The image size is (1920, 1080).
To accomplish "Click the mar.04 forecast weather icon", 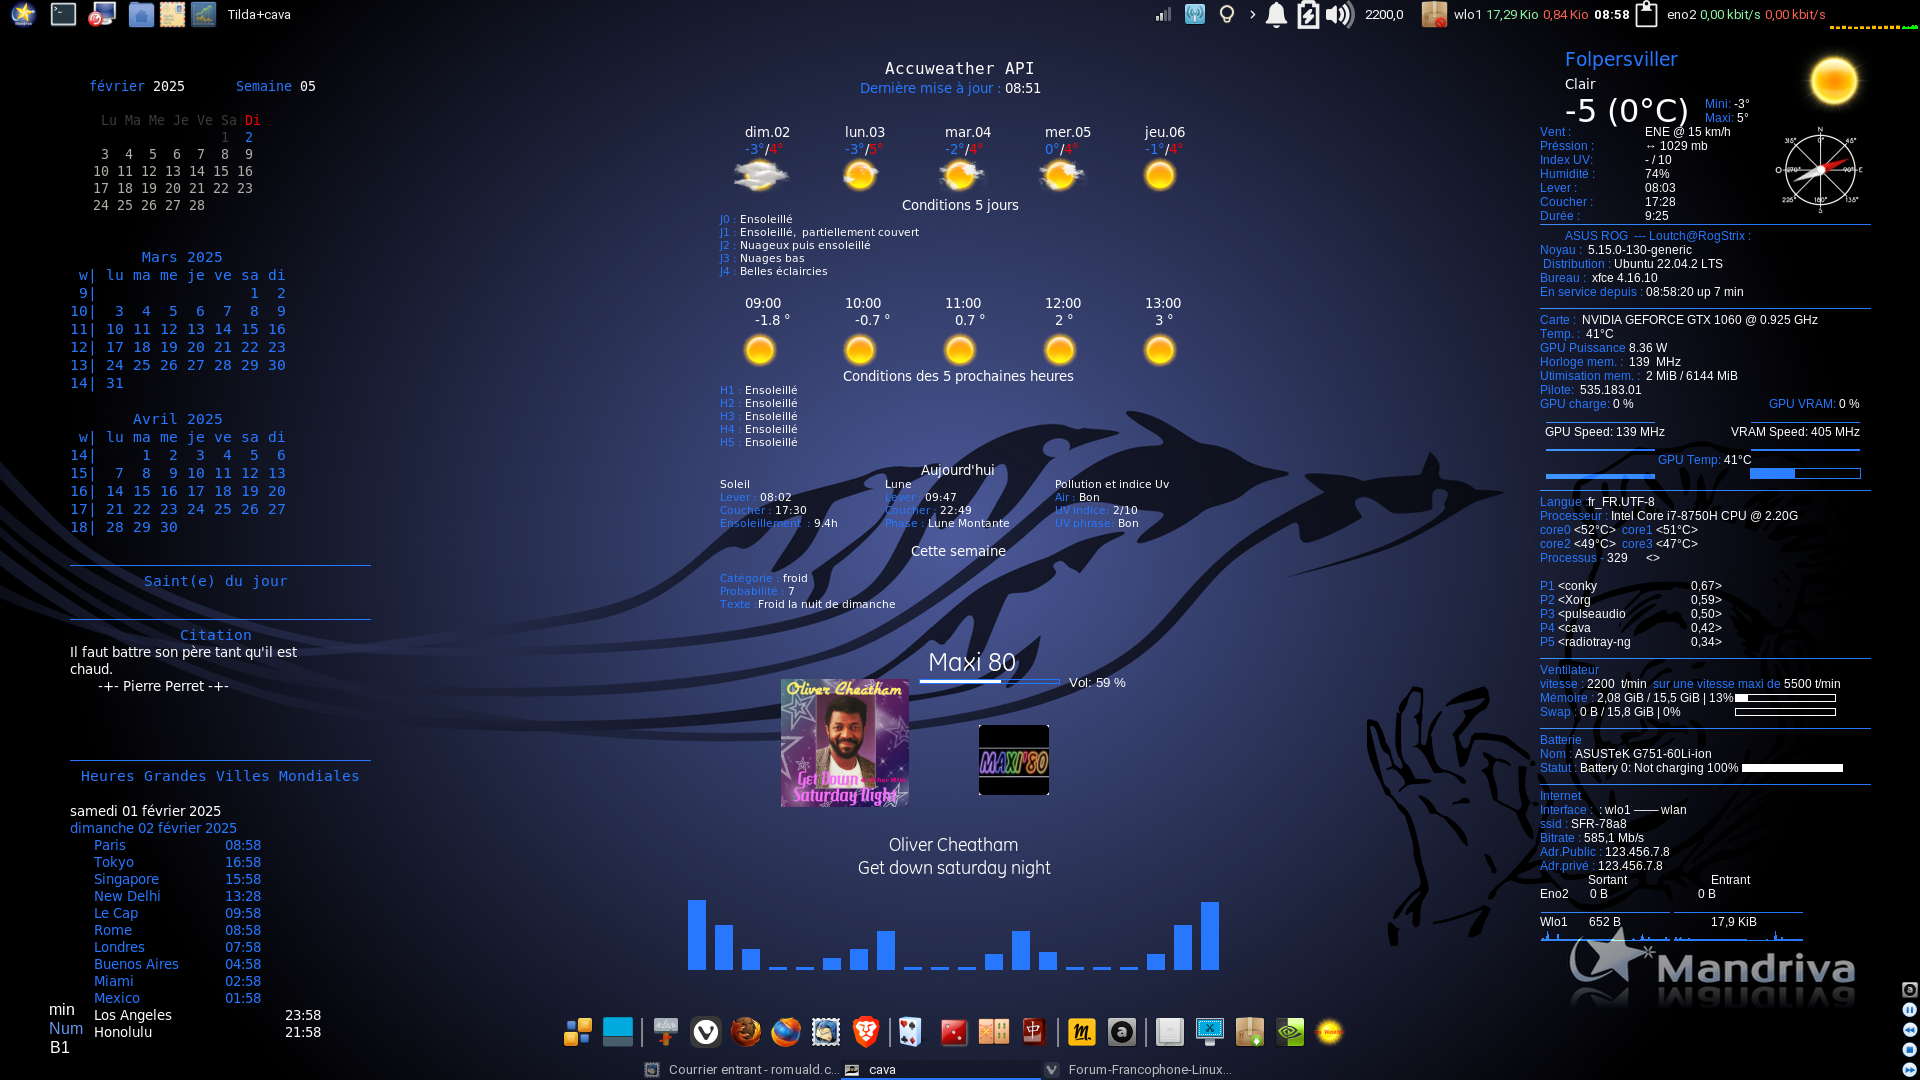I will (x=962, y=176).
